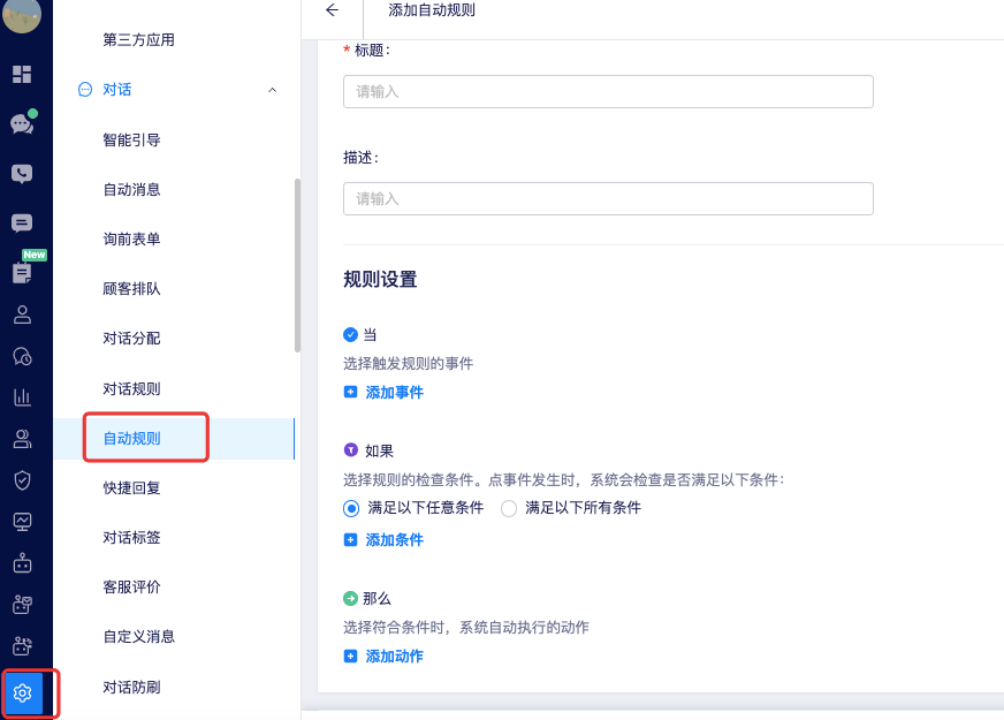Open the bar chart statistics icon

[22, 397]
